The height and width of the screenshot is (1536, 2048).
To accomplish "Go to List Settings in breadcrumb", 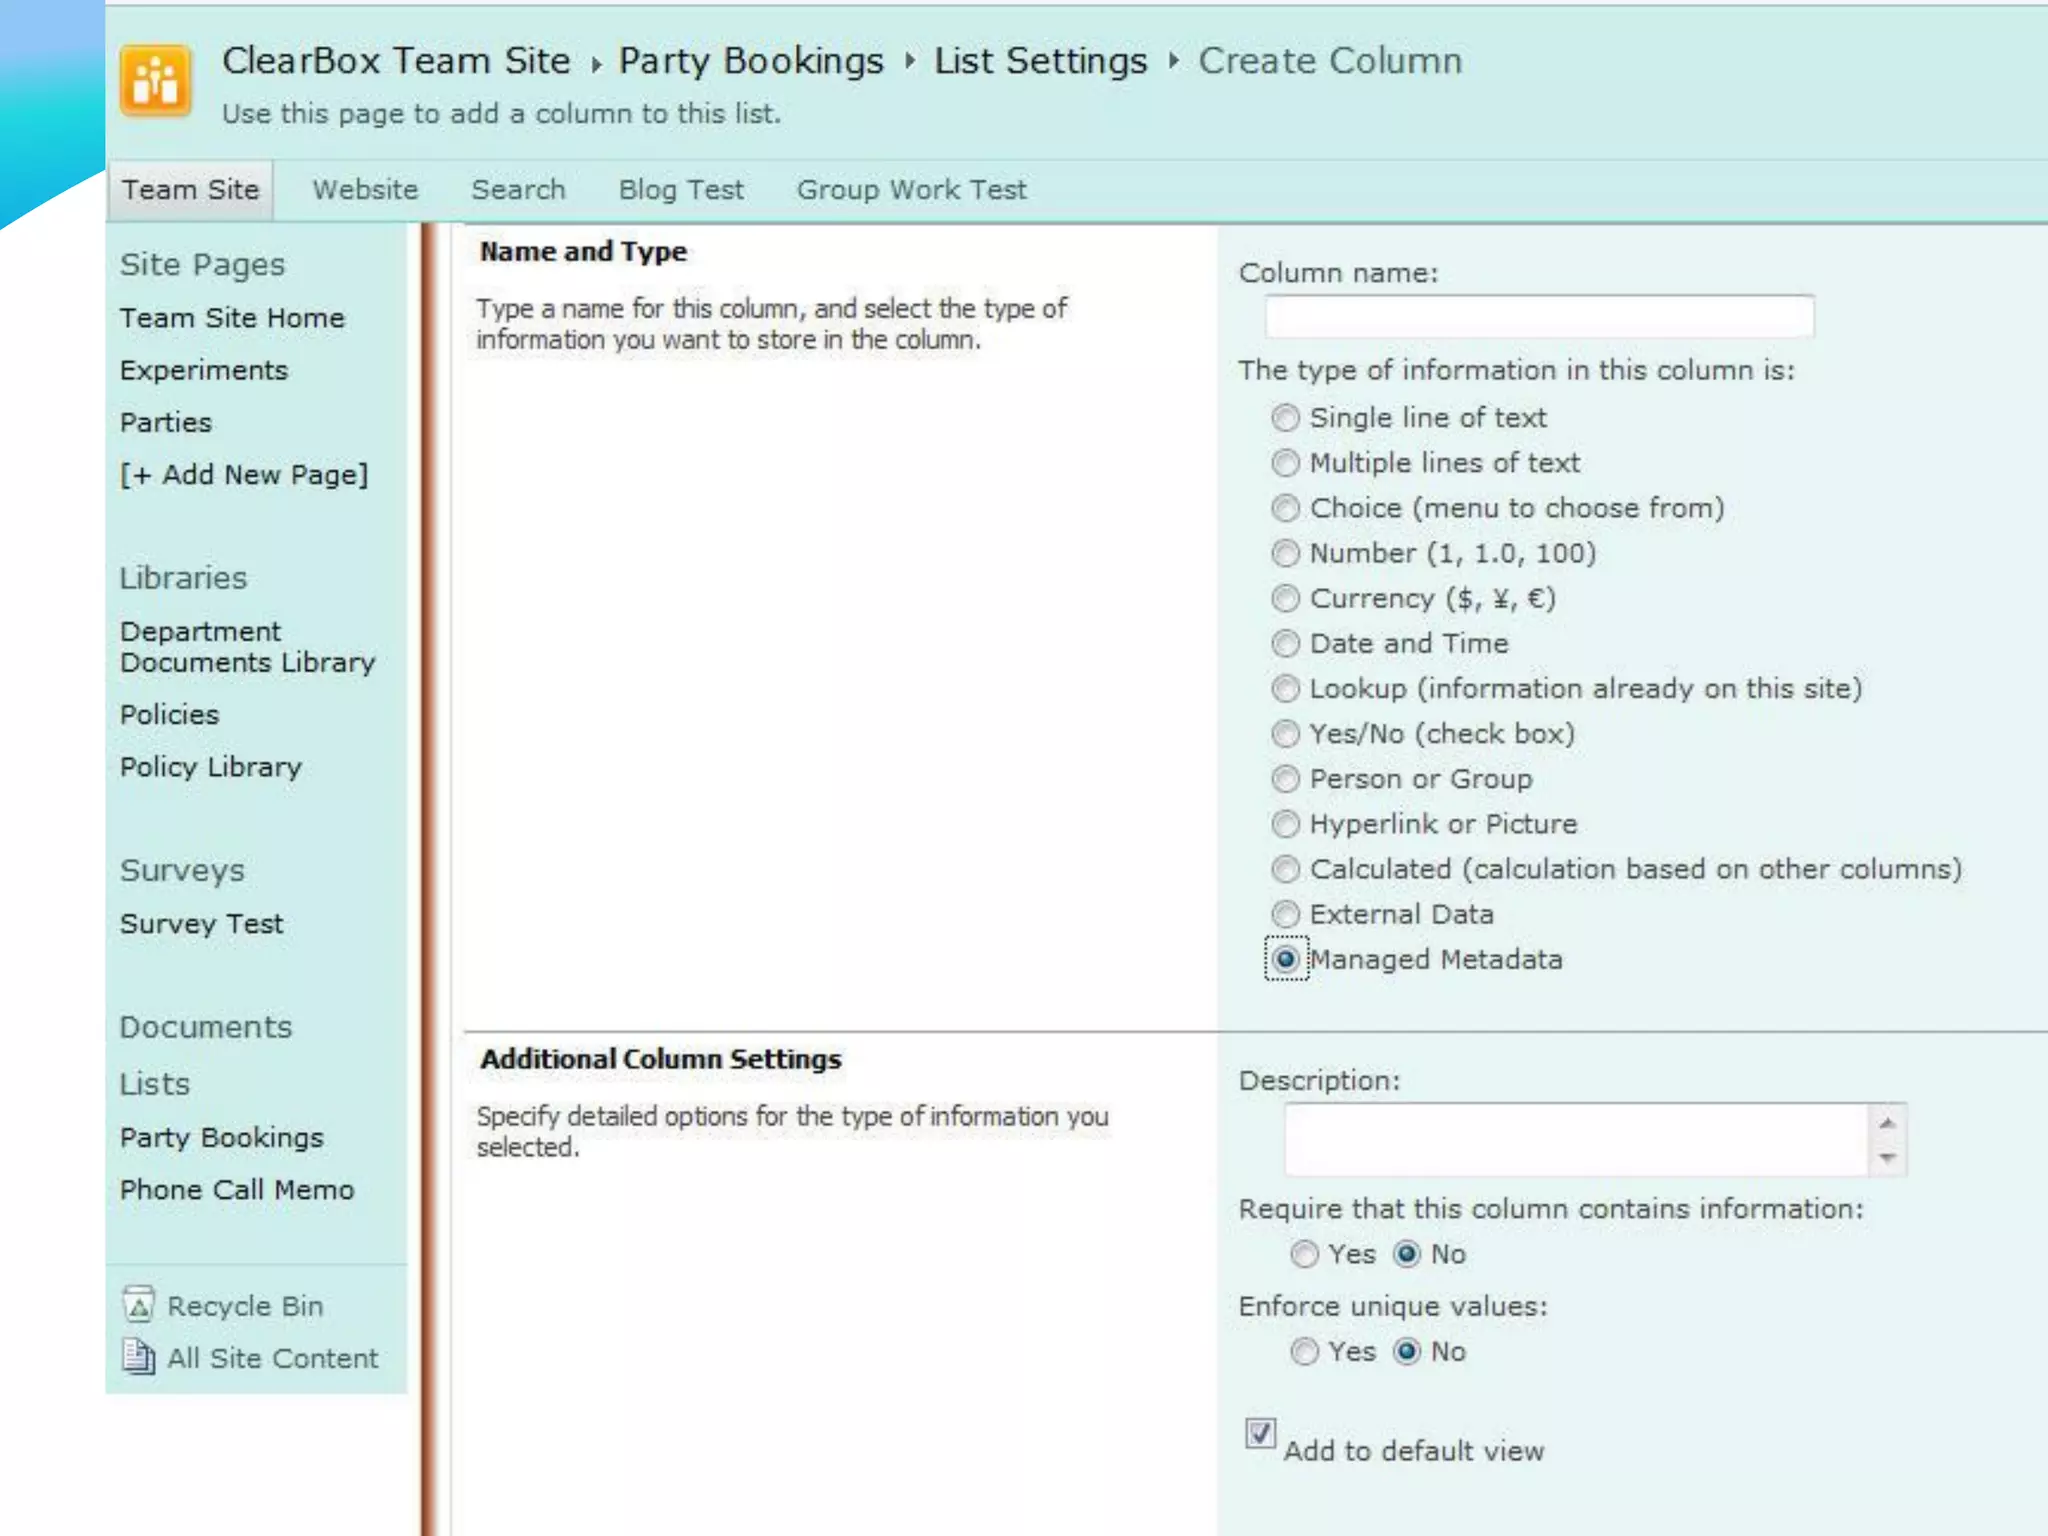I will tap(1040, 62).
